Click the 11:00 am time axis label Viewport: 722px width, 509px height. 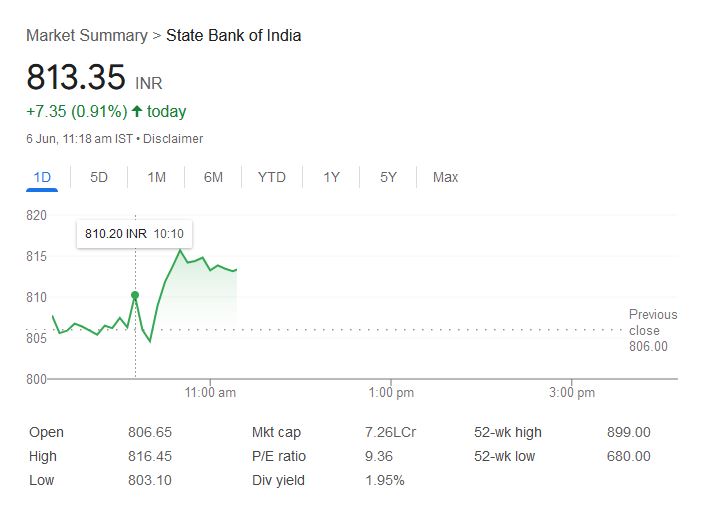tap(211, 393)
